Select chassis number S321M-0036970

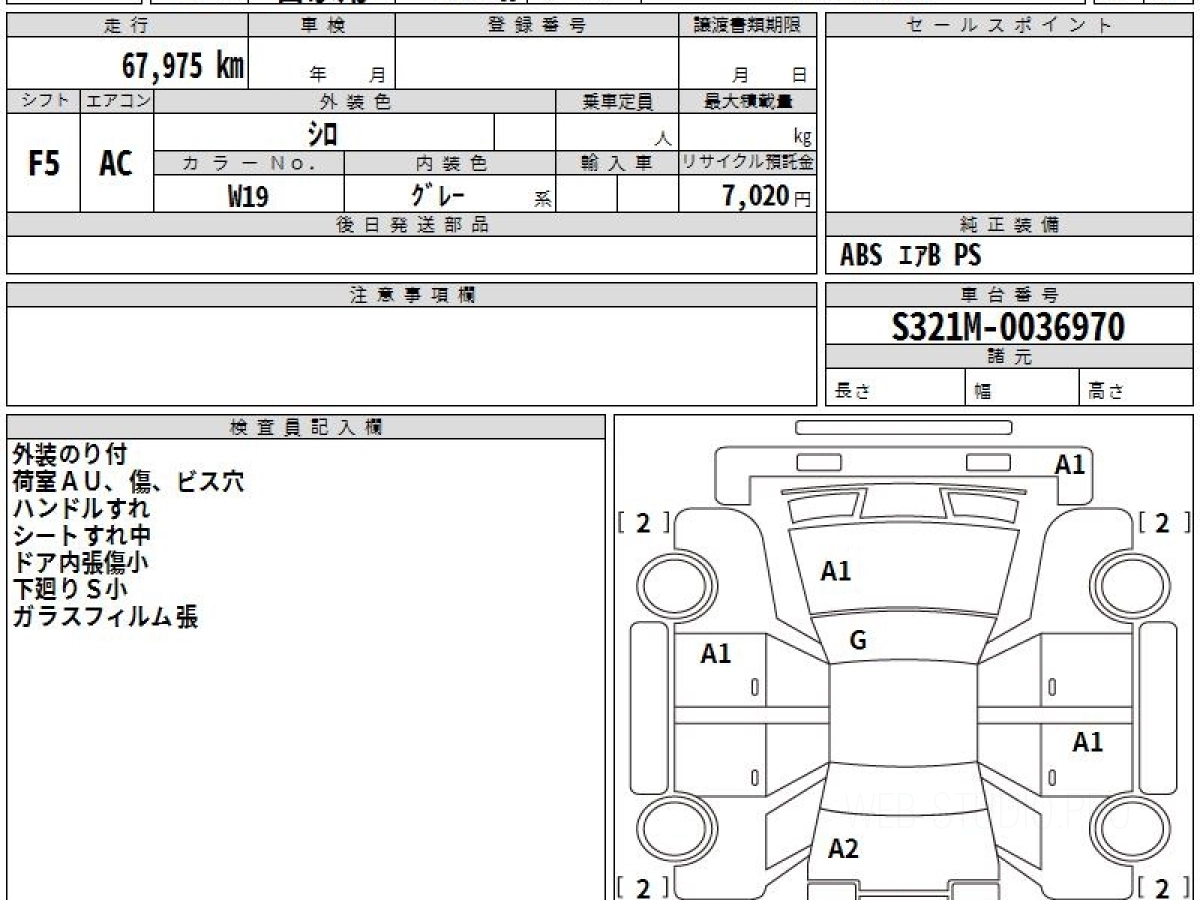(x=1009, y=327)
